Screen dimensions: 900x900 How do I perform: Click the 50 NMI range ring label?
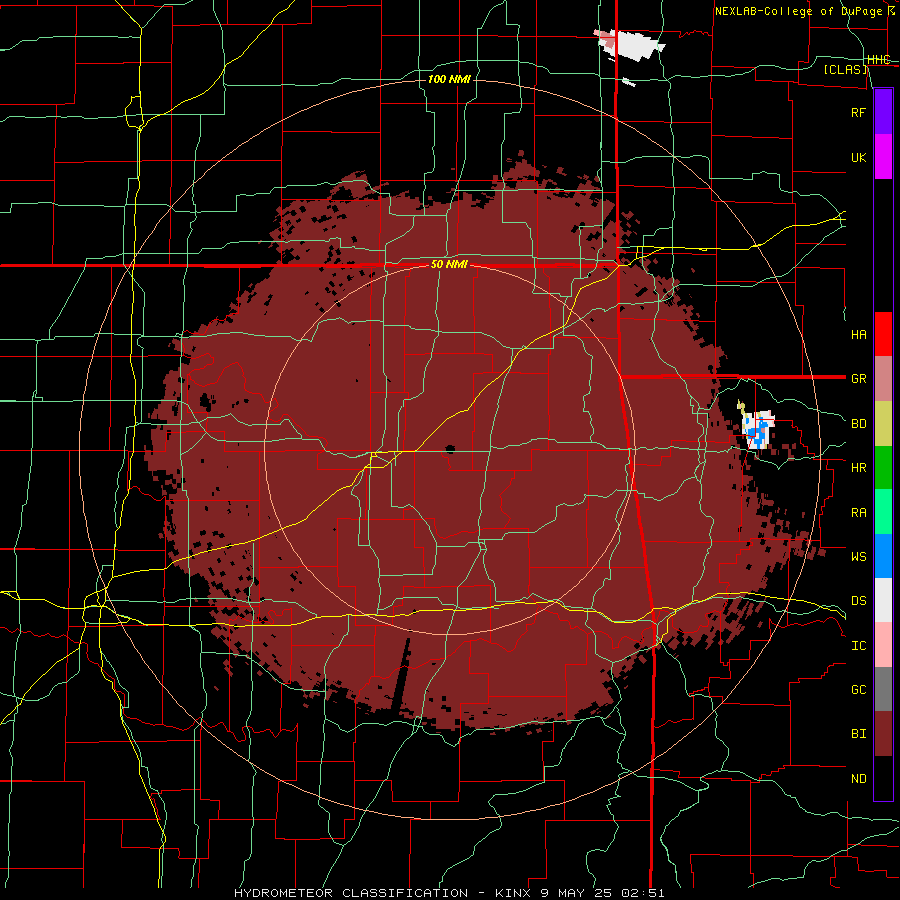click(449, 264)
